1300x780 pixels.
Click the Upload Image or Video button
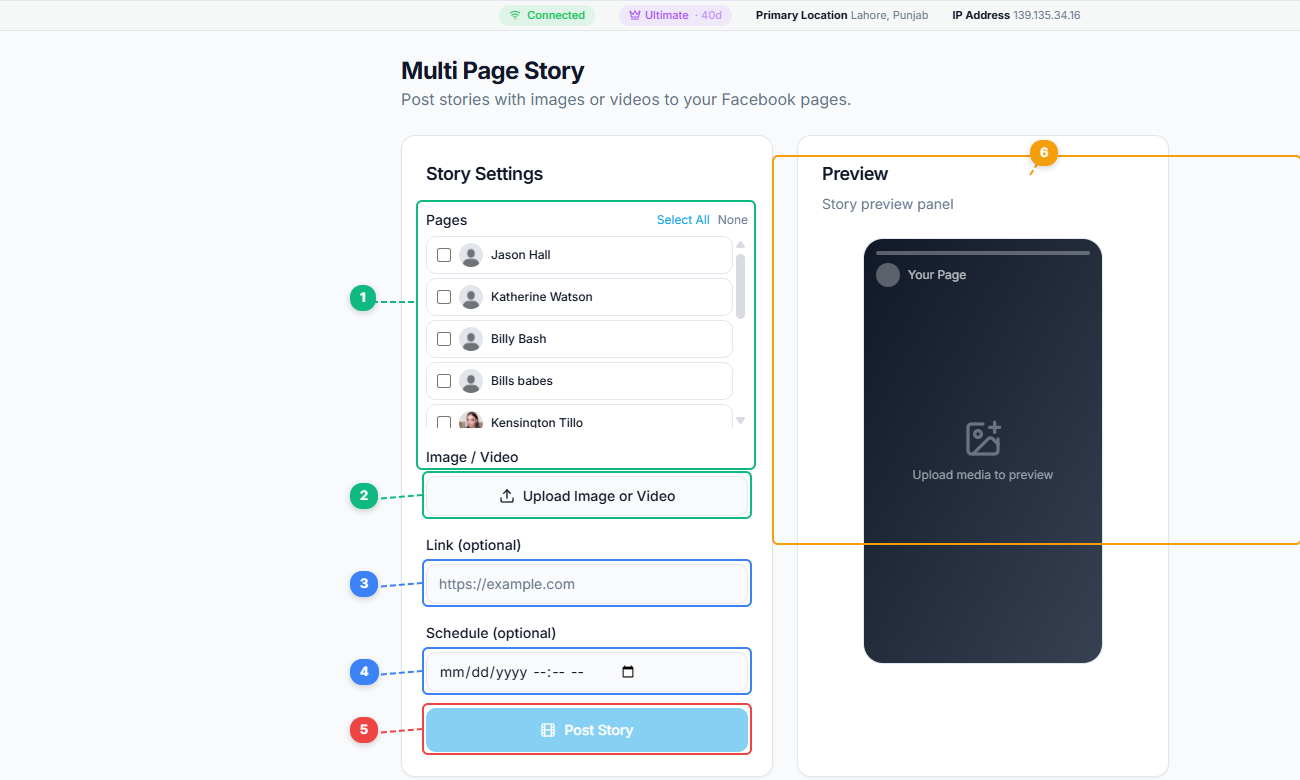click(587, 496)
